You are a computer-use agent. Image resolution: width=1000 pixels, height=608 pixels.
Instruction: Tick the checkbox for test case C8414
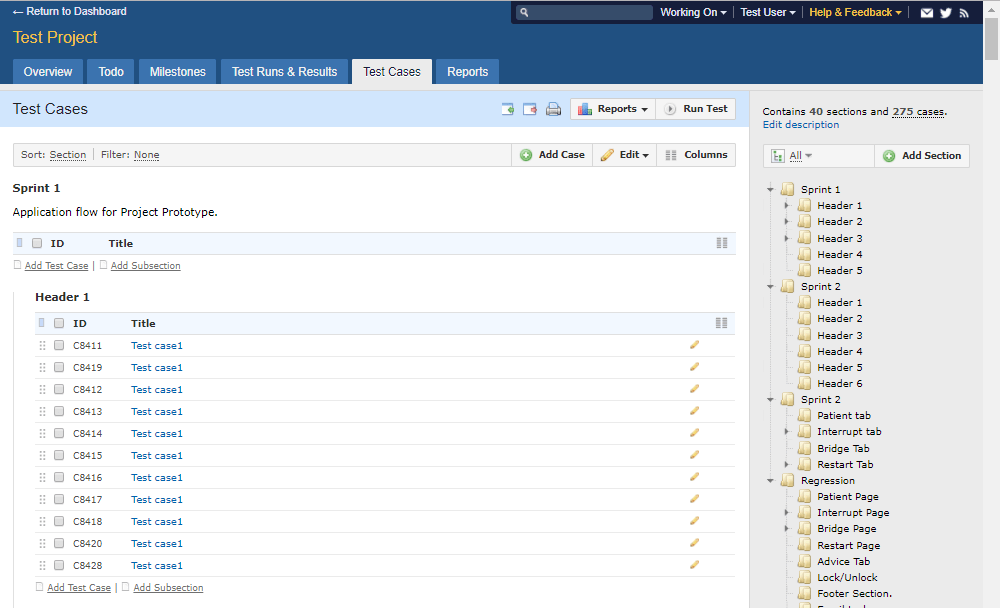point(59,433)
